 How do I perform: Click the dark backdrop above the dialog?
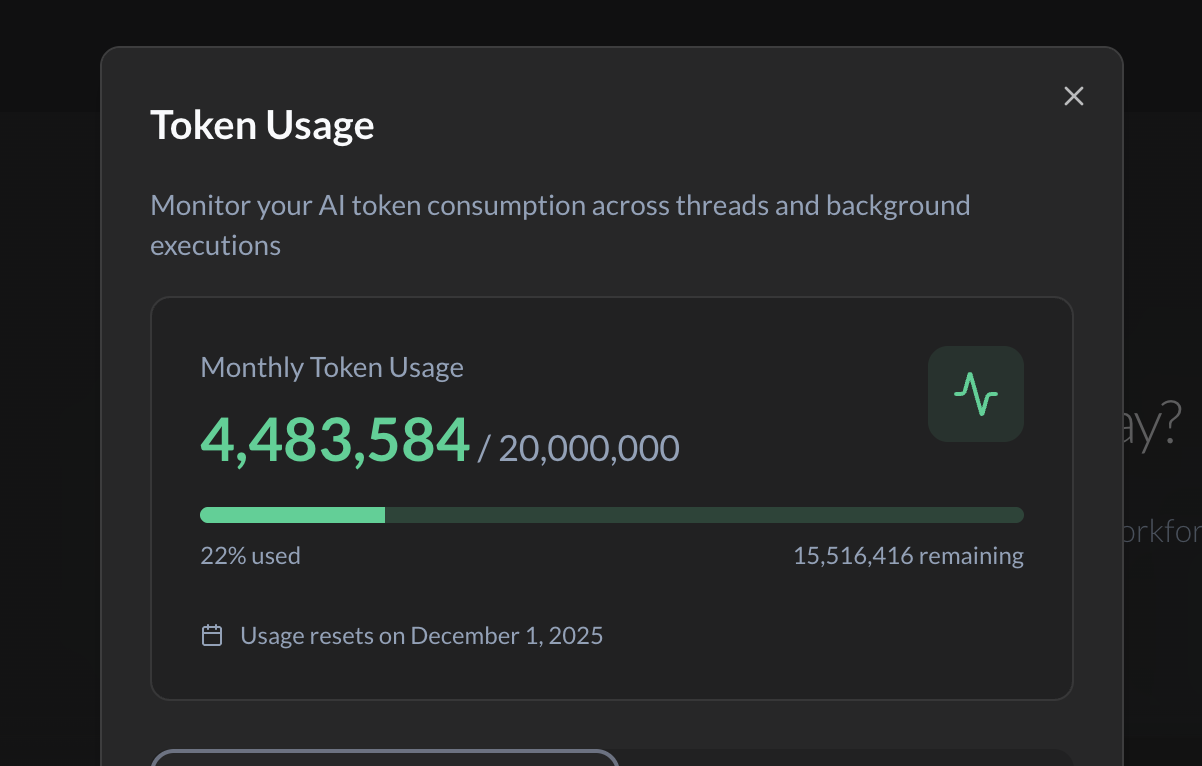click(600, 22)
